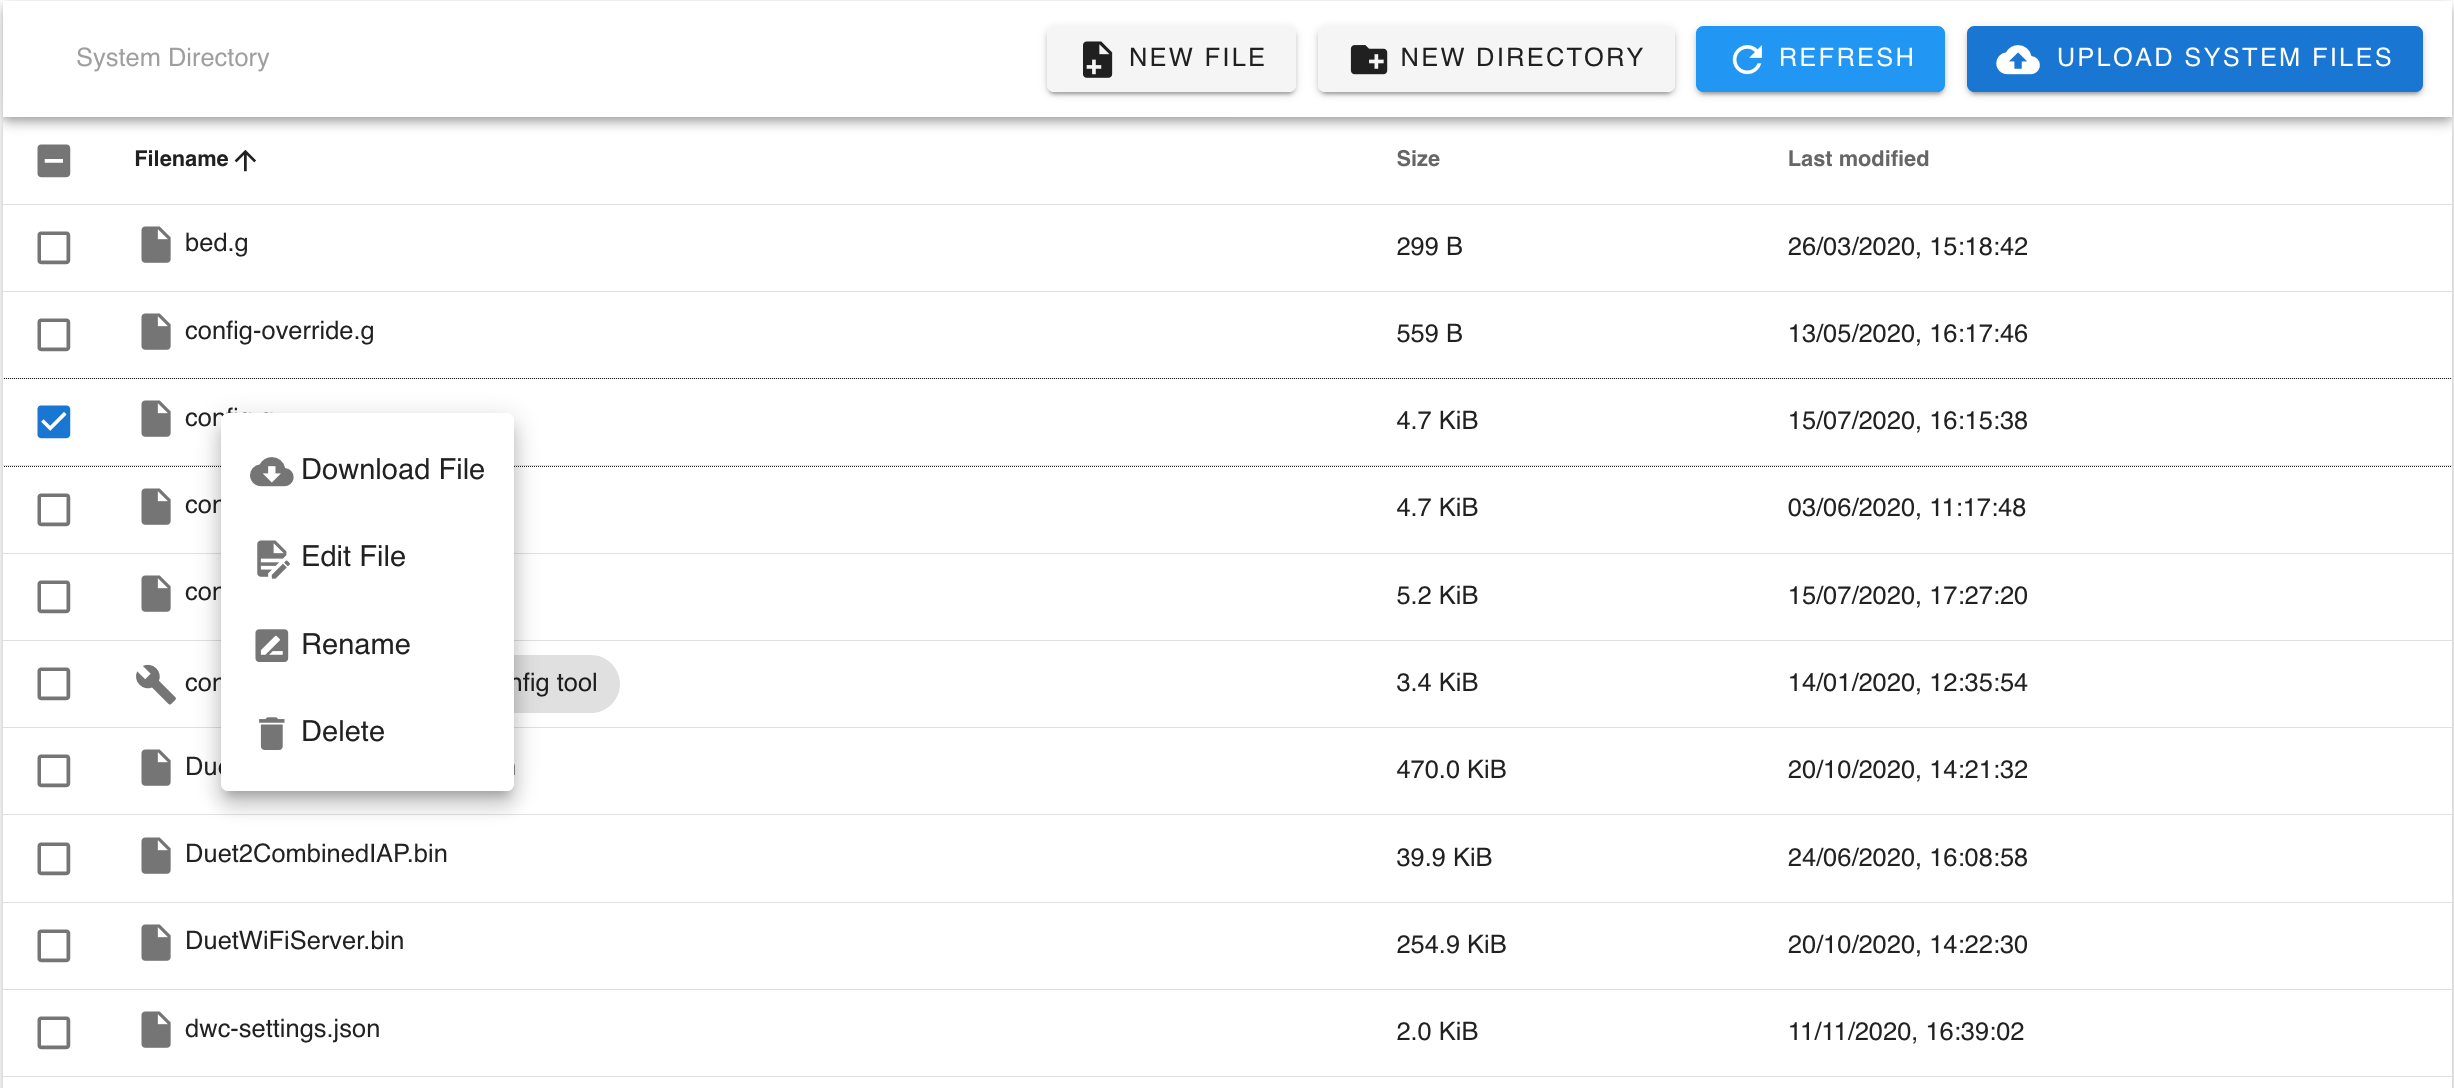Click on dwc-settings.json filename

point(286,1027)
